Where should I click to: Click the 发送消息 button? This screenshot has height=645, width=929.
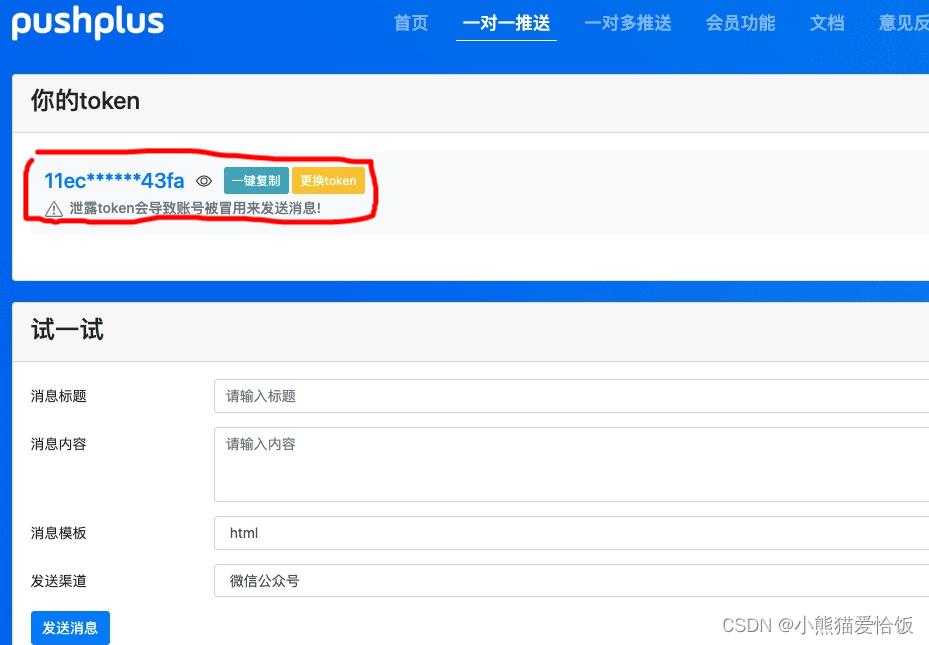coord(70,628)
